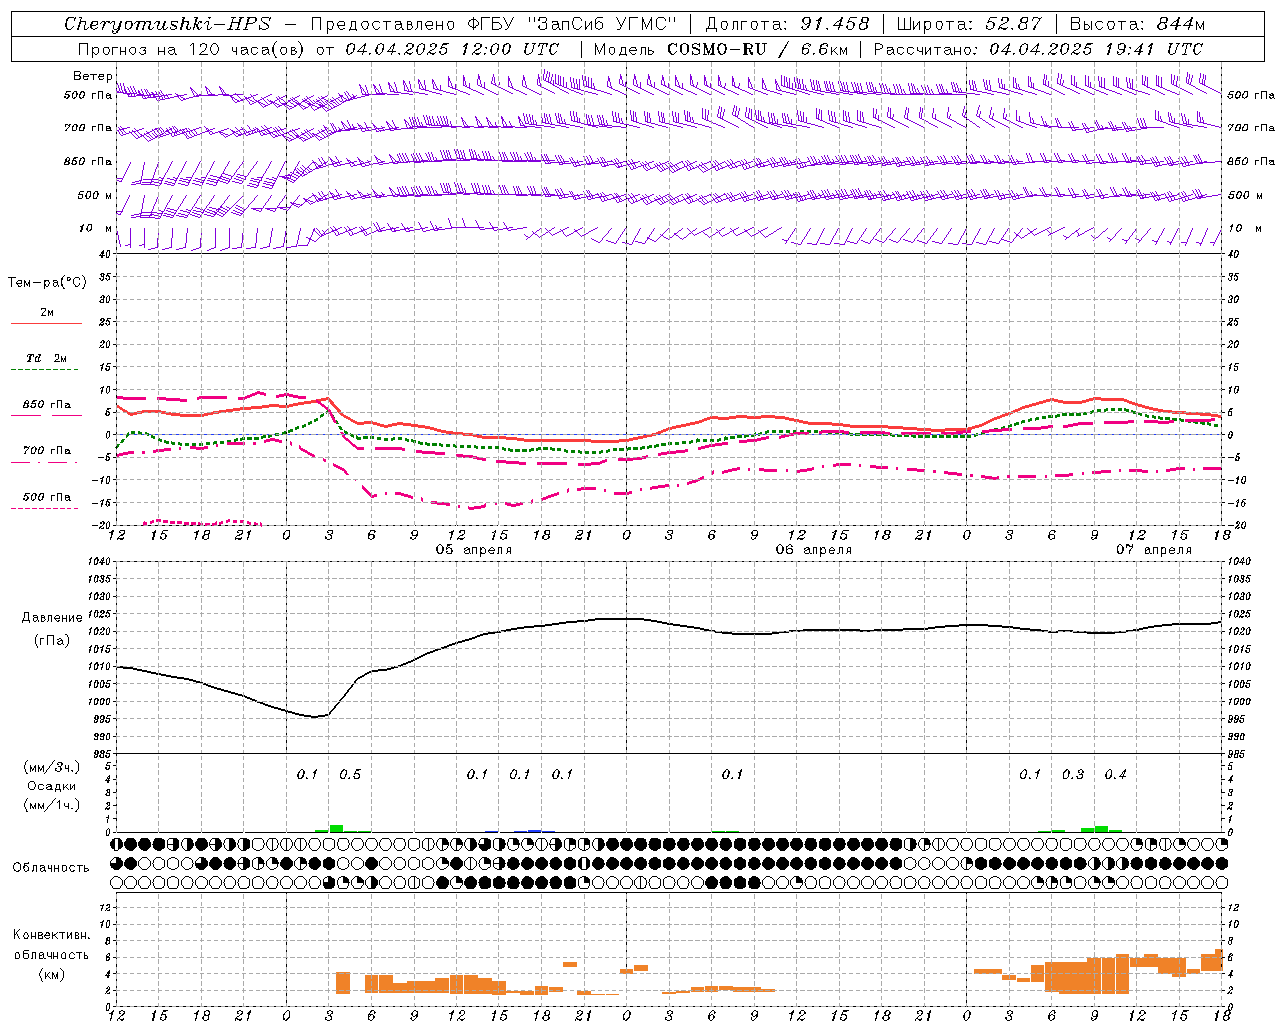This screenshot has height=1024, width=1280.
Task: Click the elevation text "Высота: 844м"
Action: pos(1137,24)
